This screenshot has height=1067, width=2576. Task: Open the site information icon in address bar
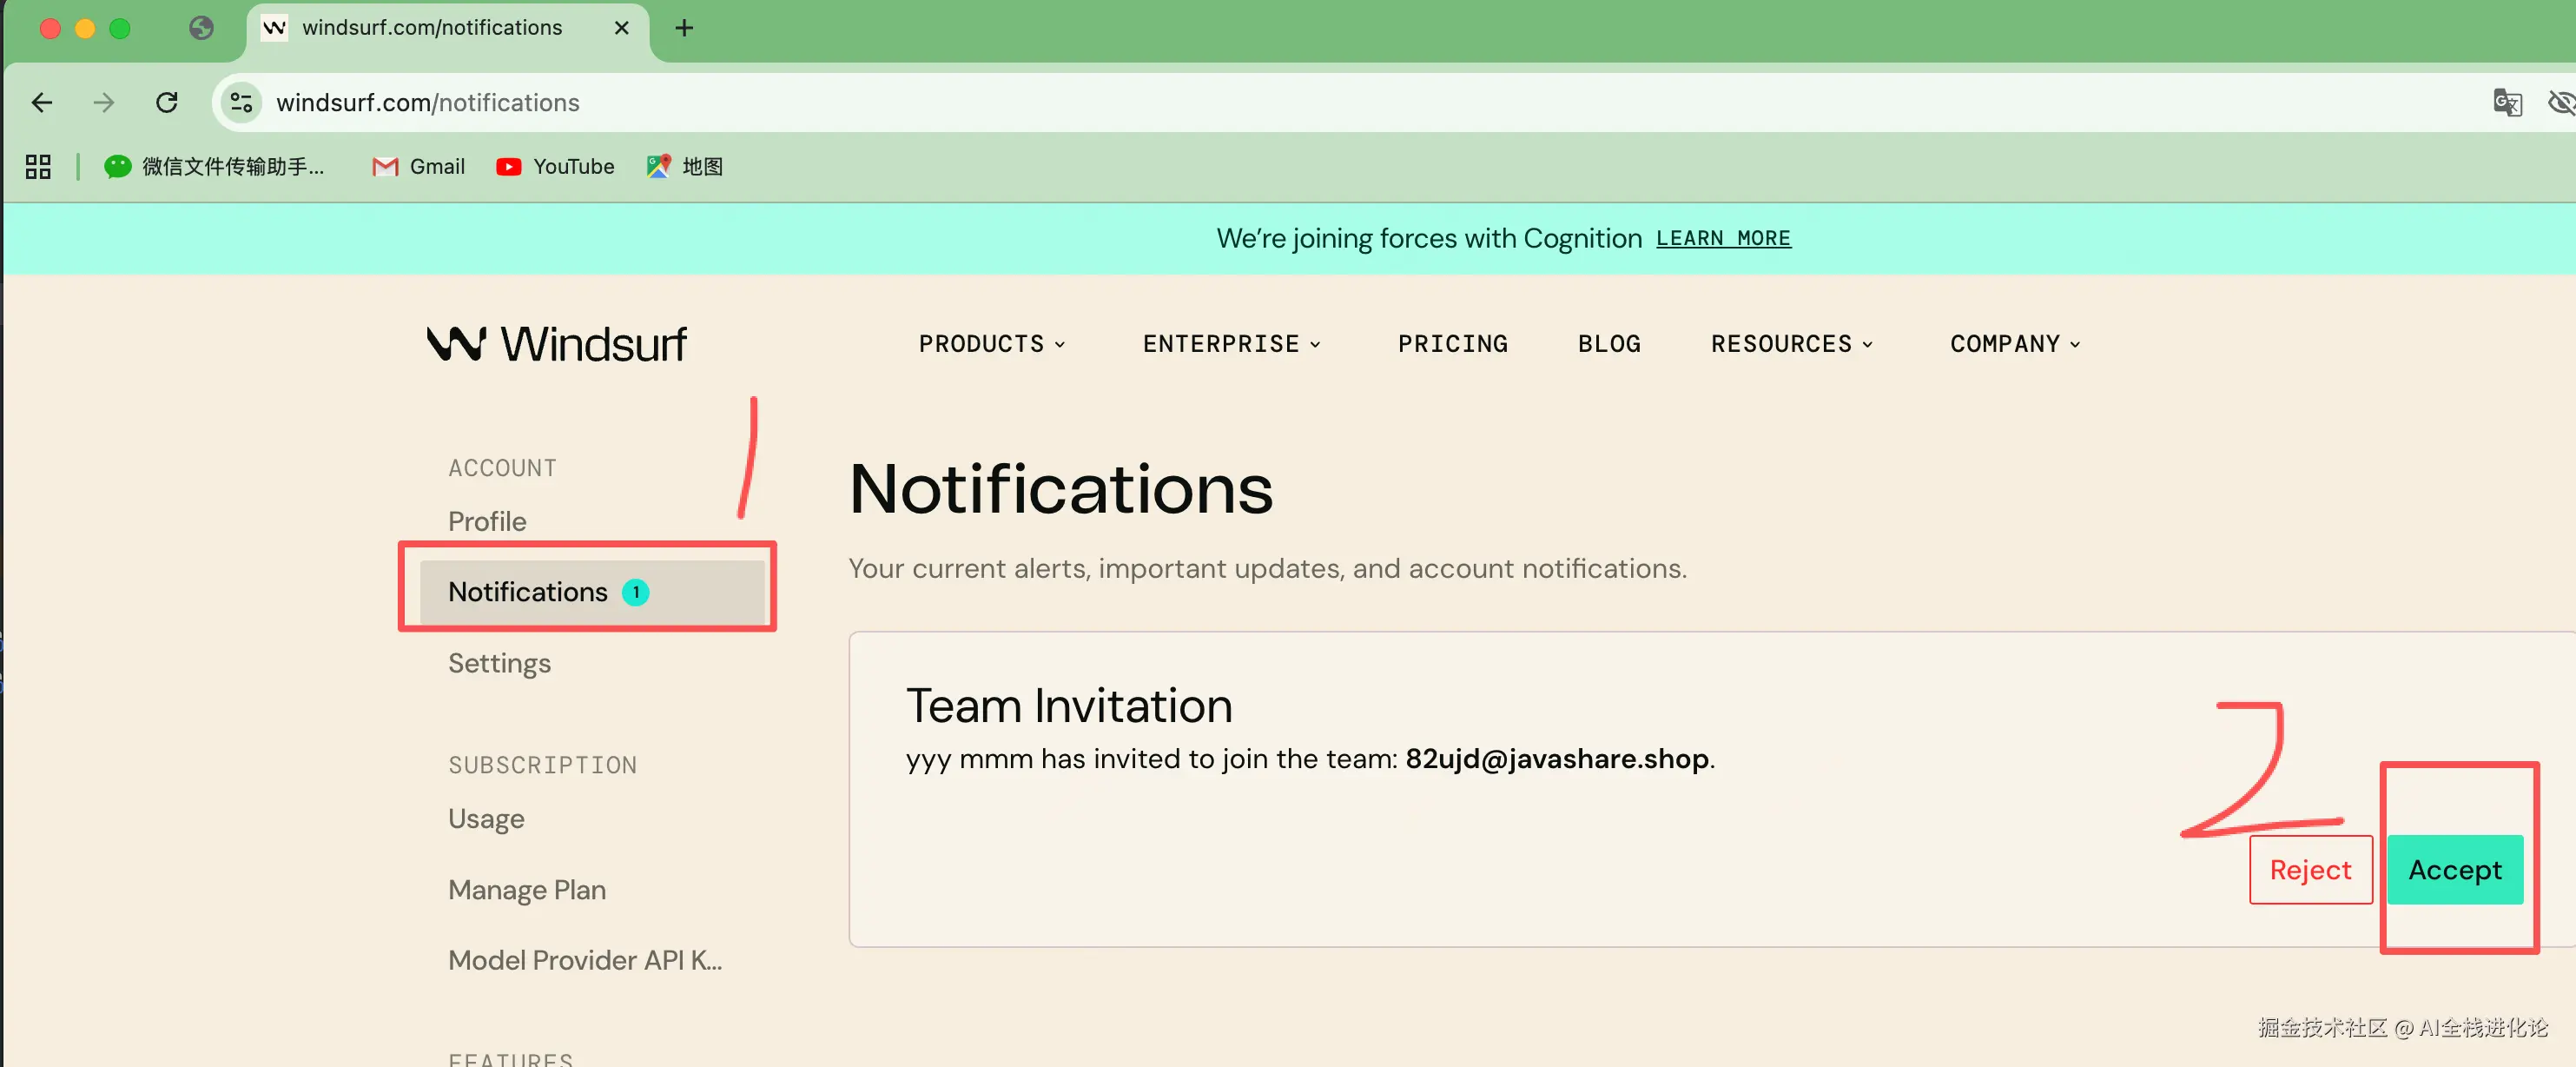241,102
